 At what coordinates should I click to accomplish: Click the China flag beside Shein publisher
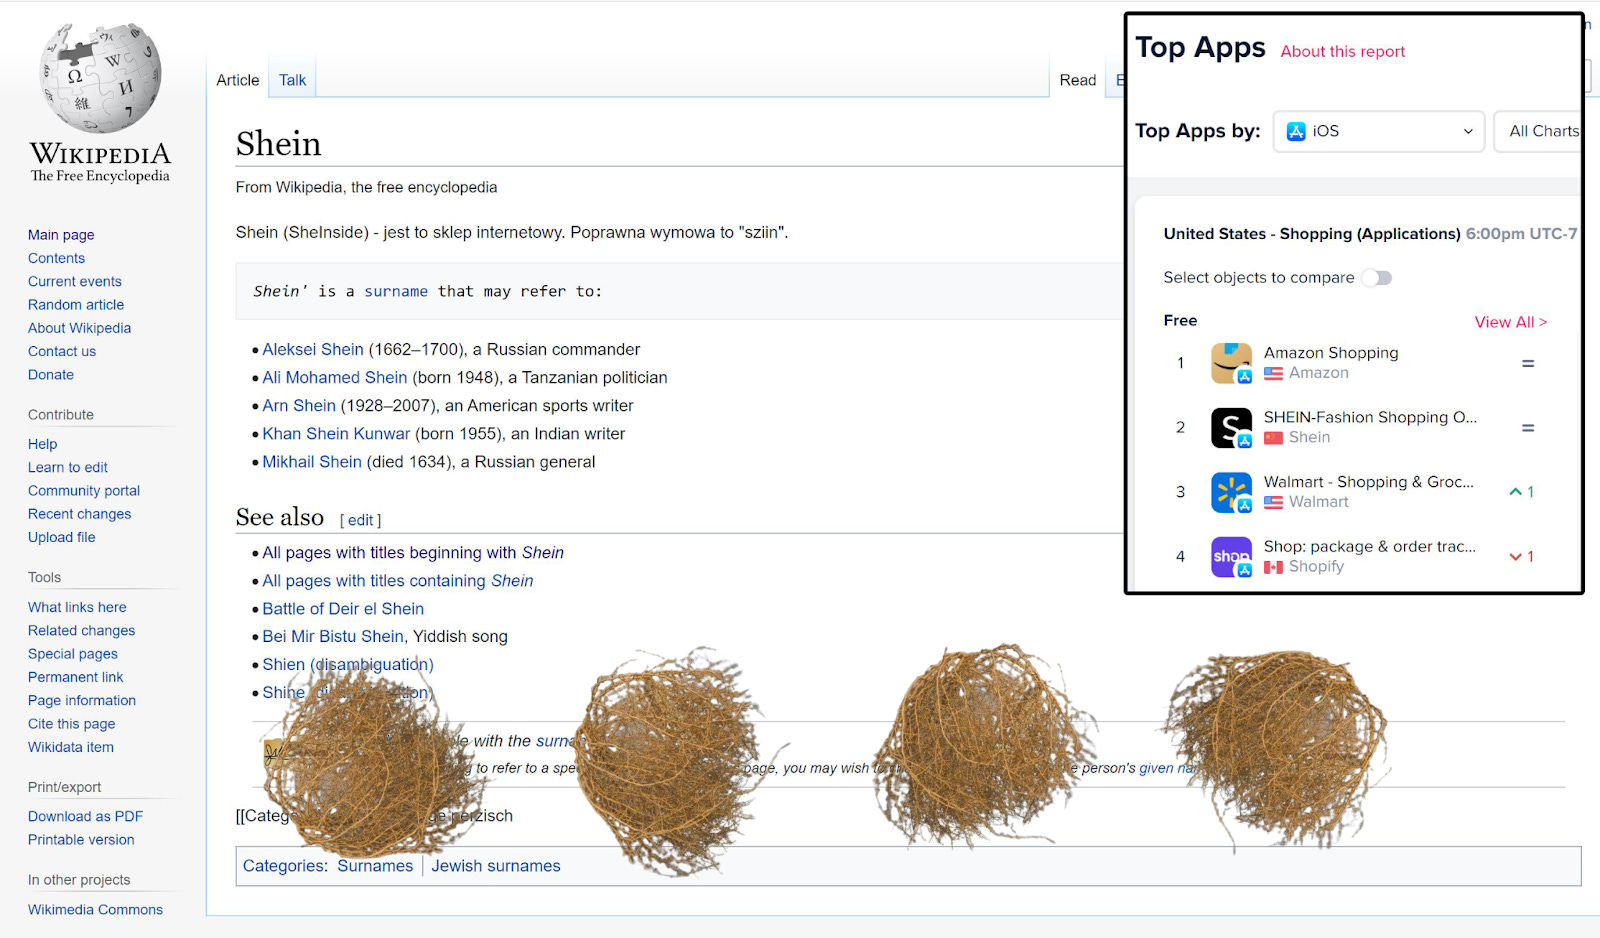coord(1273,438)
